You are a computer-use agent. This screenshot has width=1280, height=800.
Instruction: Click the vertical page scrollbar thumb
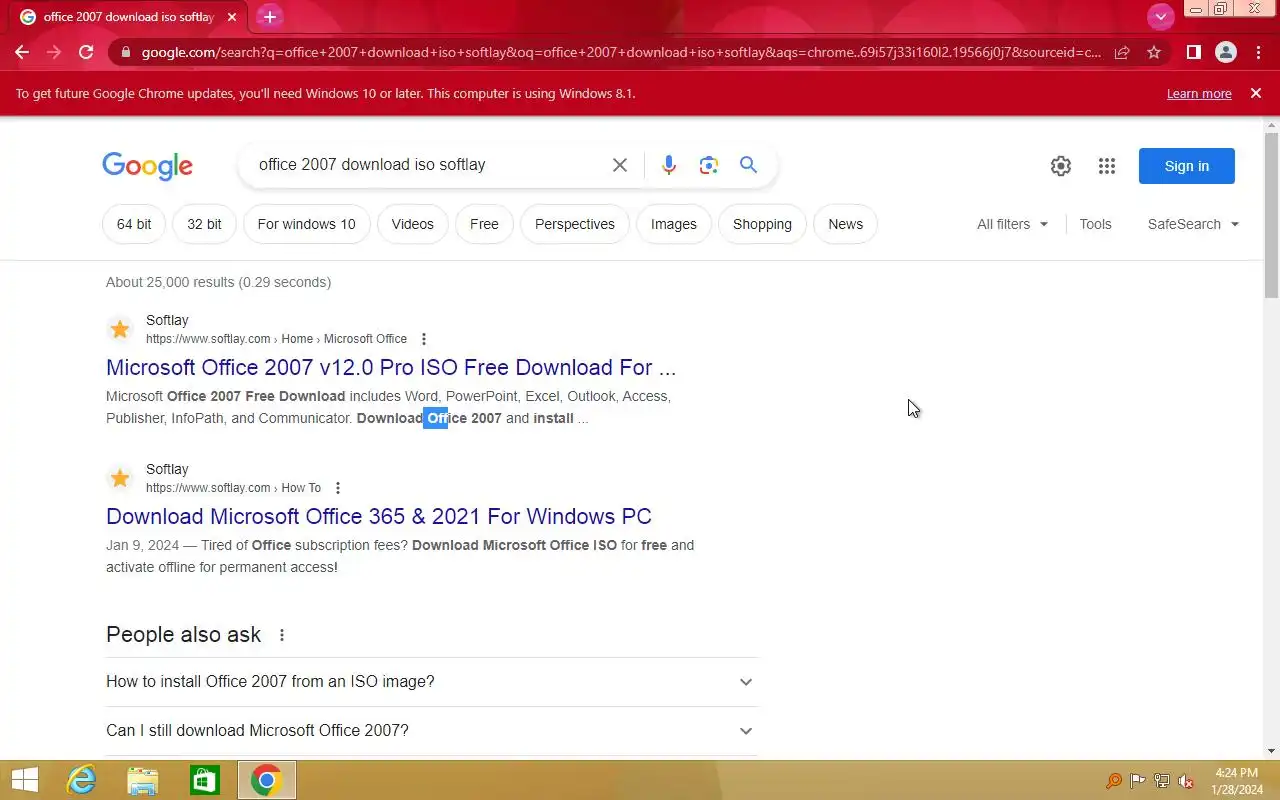coord(1272,215)
